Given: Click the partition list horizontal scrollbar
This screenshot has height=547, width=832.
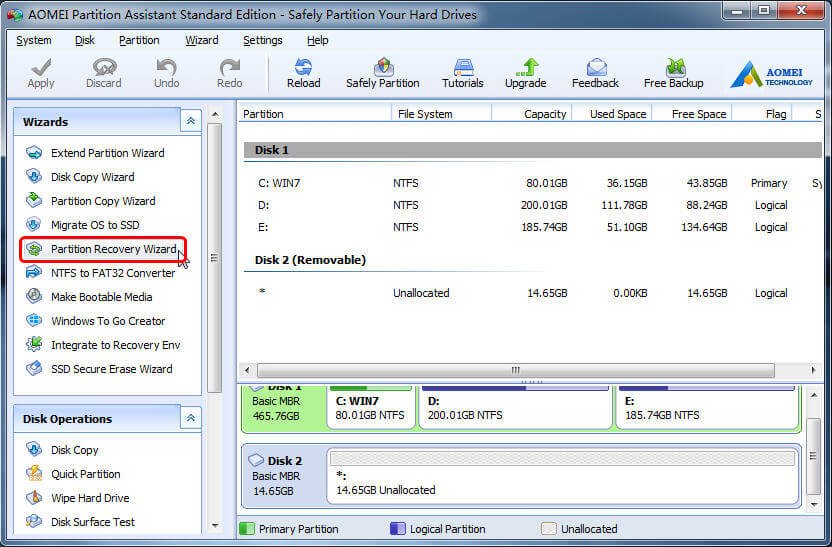Looking at the screenshot, I should (516, 370).
